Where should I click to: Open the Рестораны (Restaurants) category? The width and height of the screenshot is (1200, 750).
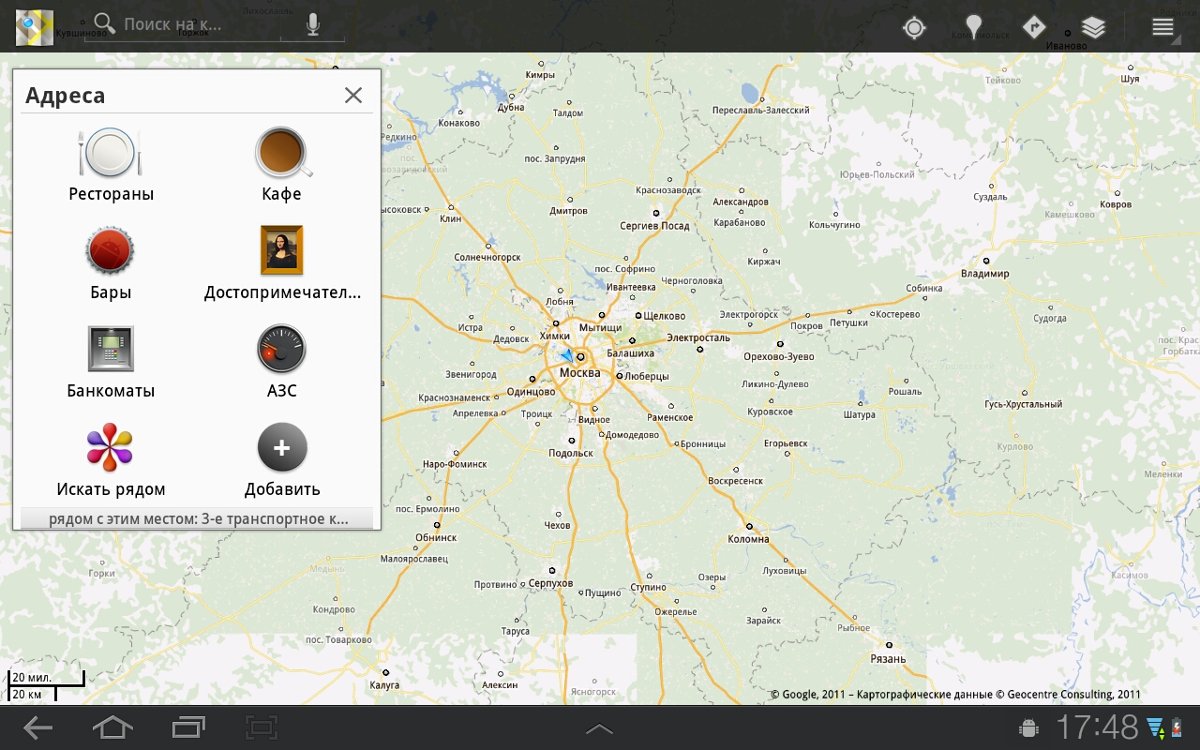point(111,153)
